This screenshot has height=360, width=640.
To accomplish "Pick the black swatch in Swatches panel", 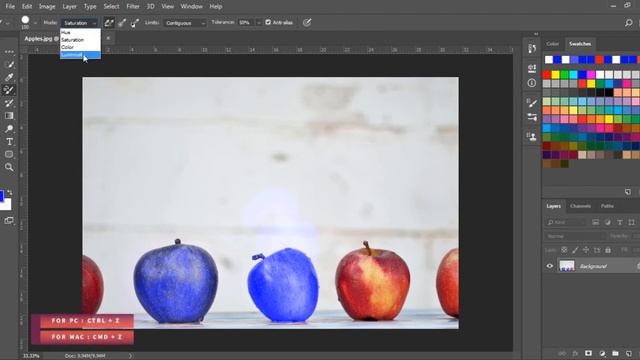I will [609, 92].
